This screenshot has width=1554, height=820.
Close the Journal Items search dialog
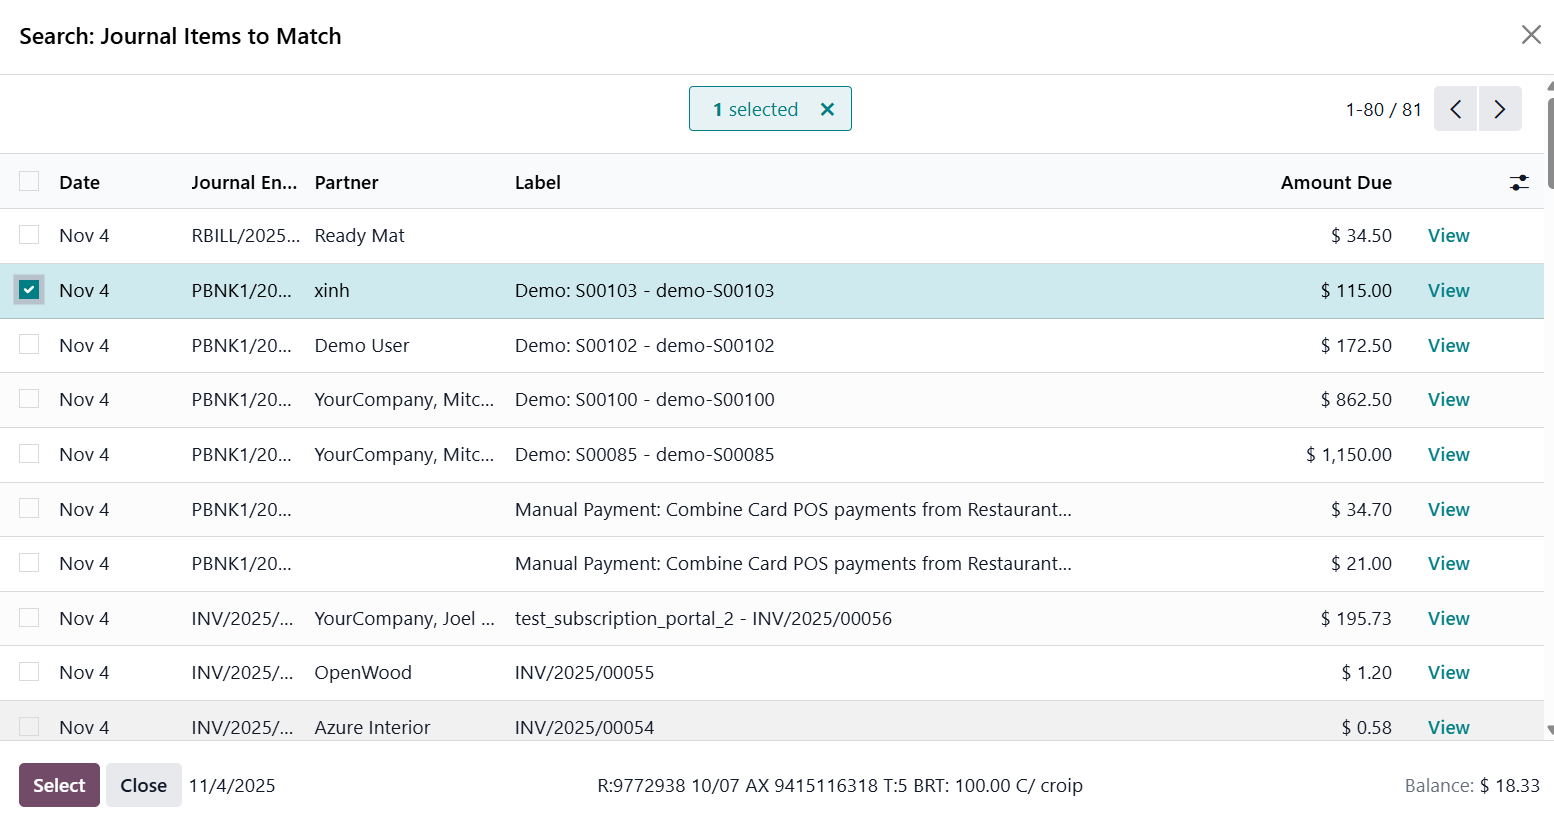click(1530, 35)
